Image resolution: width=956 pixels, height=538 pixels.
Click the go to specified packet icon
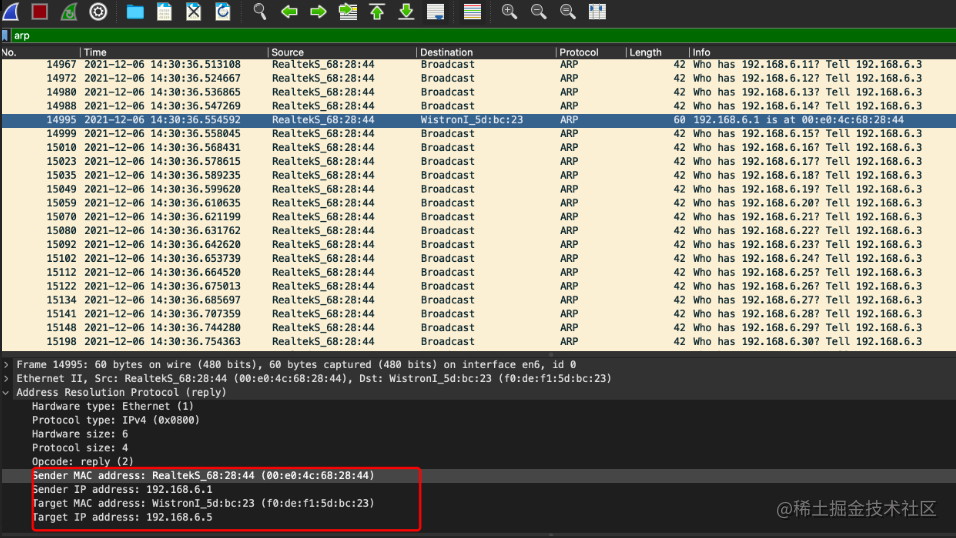tap(348, 11)
